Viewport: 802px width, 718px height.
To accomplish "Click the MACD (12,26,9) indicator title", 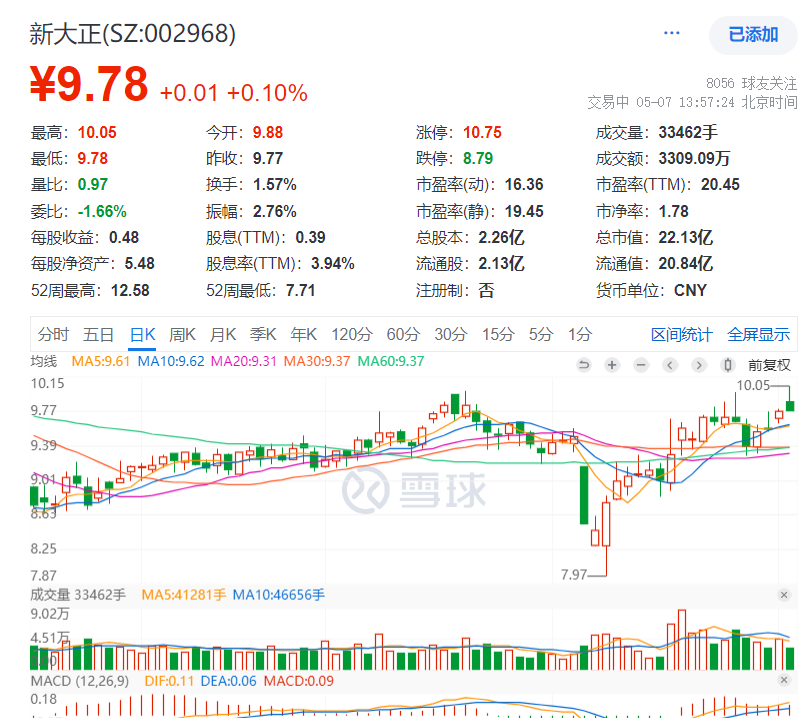I will pos(80,681).
